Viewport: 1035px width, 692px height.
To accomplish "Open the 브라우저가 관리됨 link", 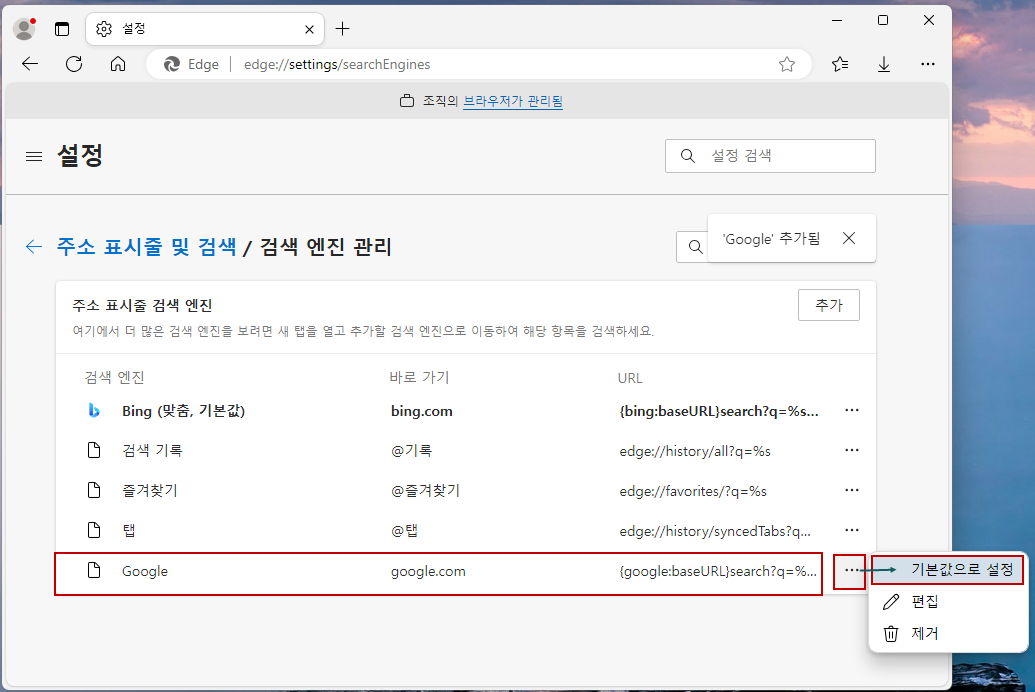I will click(x=513, y=101).
